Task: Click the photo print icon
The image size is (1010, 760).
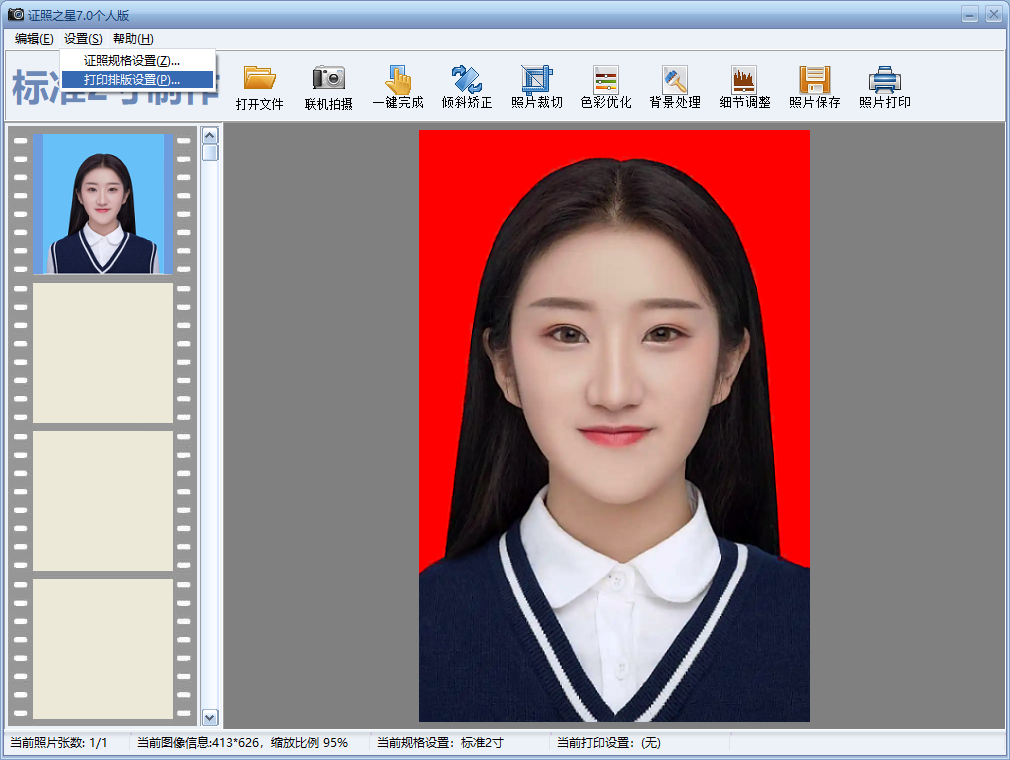Action: tap(884, 80)
